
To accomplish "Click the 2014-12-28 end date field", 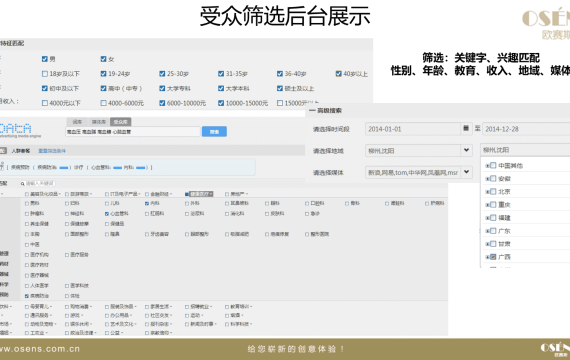I will click(x=526, y=129).
